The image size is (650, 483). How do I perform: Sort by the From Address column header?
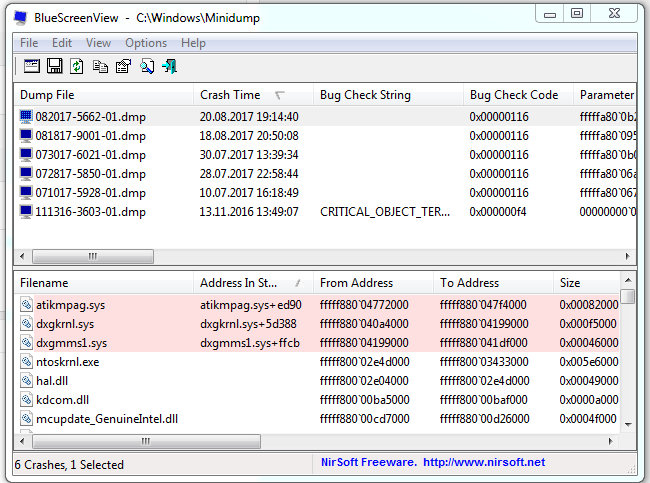(373, 283)
